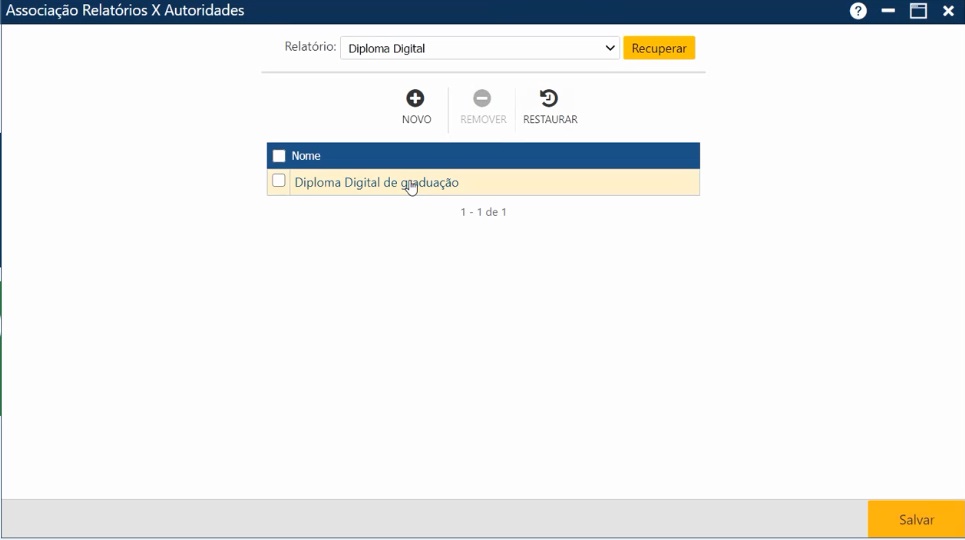Open the Relatório combo box showing Diploma Digital
This screenshot has height=540, width=965.
470,48
